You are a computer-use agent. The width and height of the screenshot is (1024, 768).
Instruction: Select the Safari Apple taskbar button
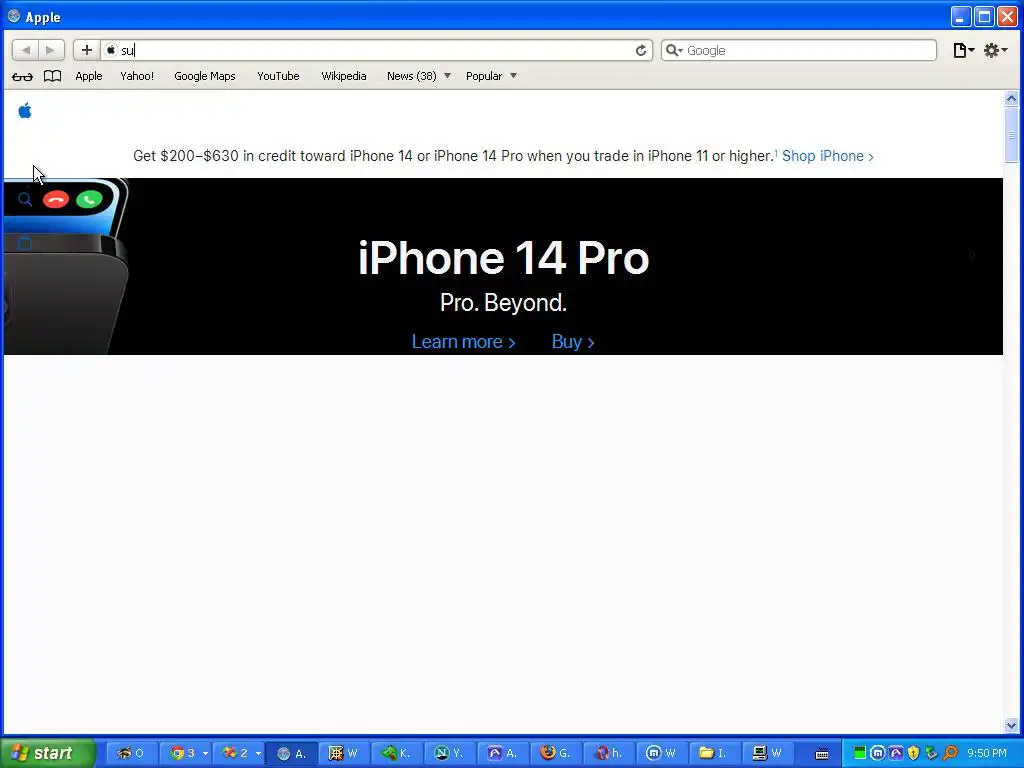coord(292,753)
